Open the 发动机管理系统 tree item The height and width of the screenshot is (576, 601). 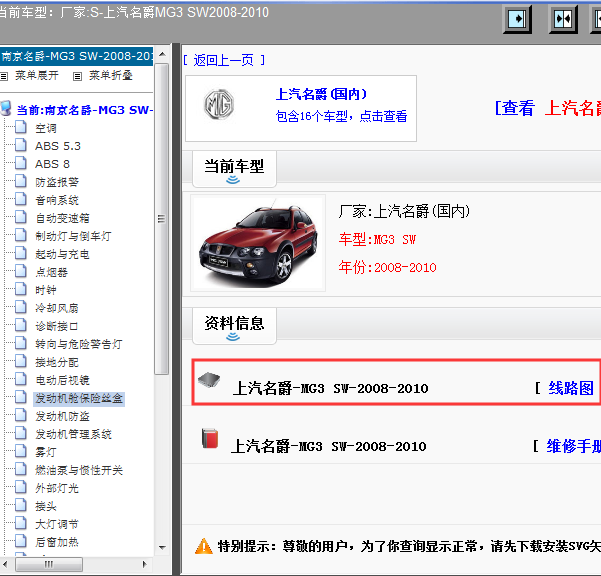(x=73, y=434)
